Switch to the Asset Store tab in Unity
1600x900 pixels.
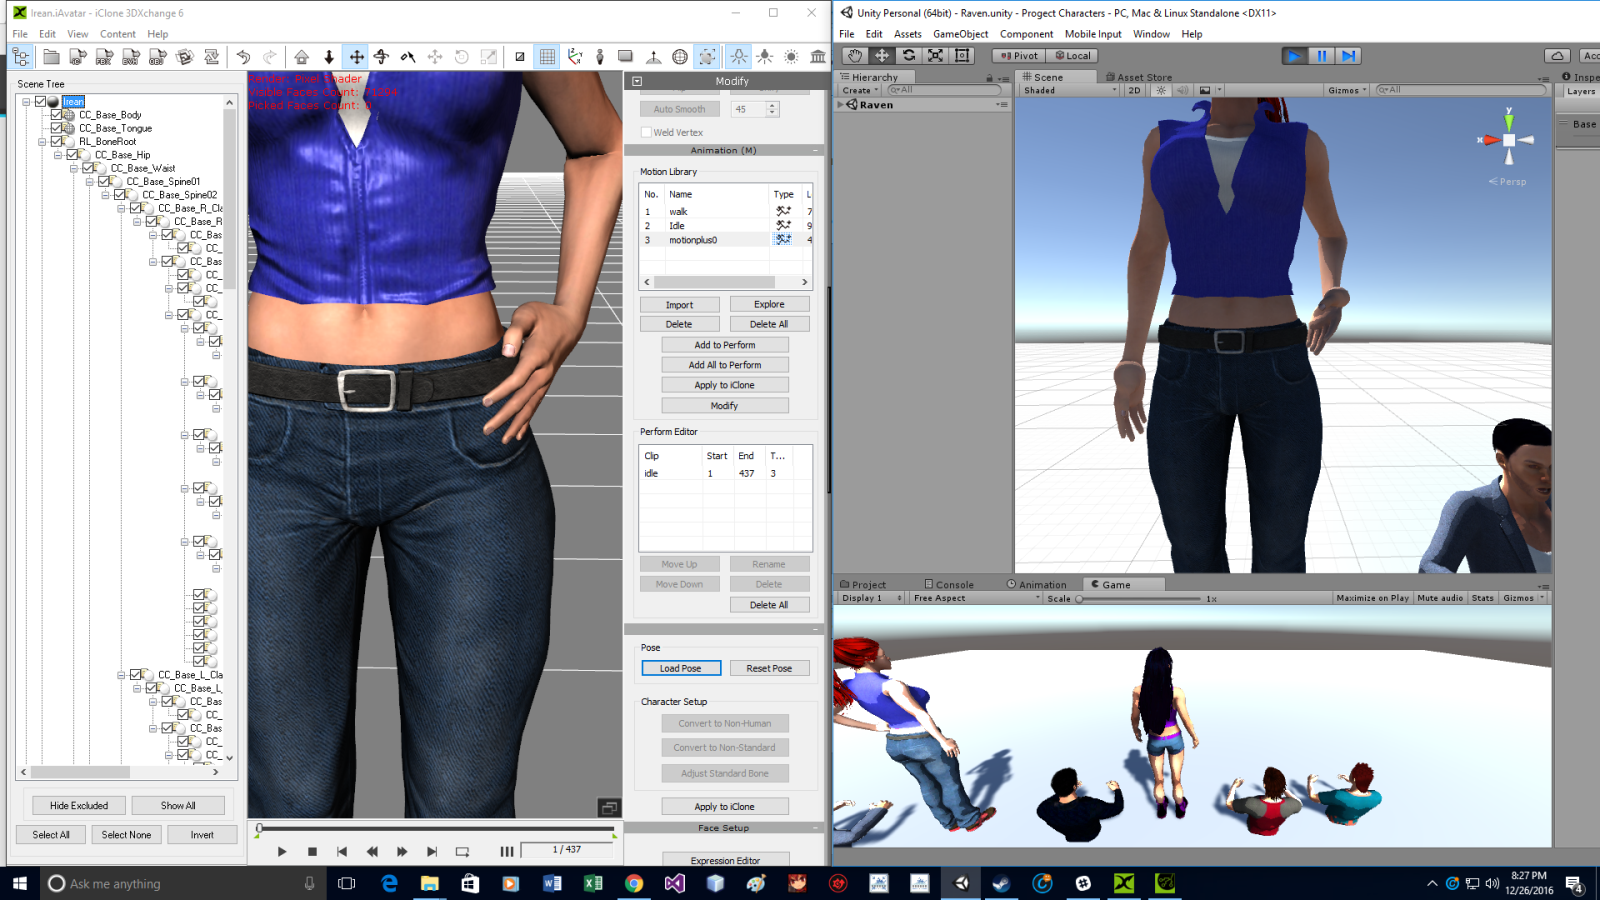pos(1139,77)
